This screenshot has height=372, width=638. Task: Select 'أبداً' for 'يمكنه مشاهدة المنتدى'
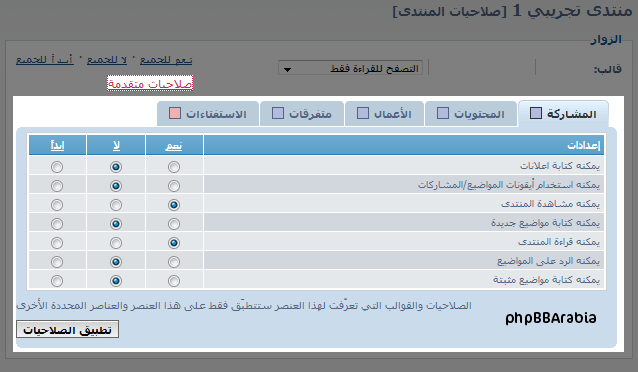[57, 205]
